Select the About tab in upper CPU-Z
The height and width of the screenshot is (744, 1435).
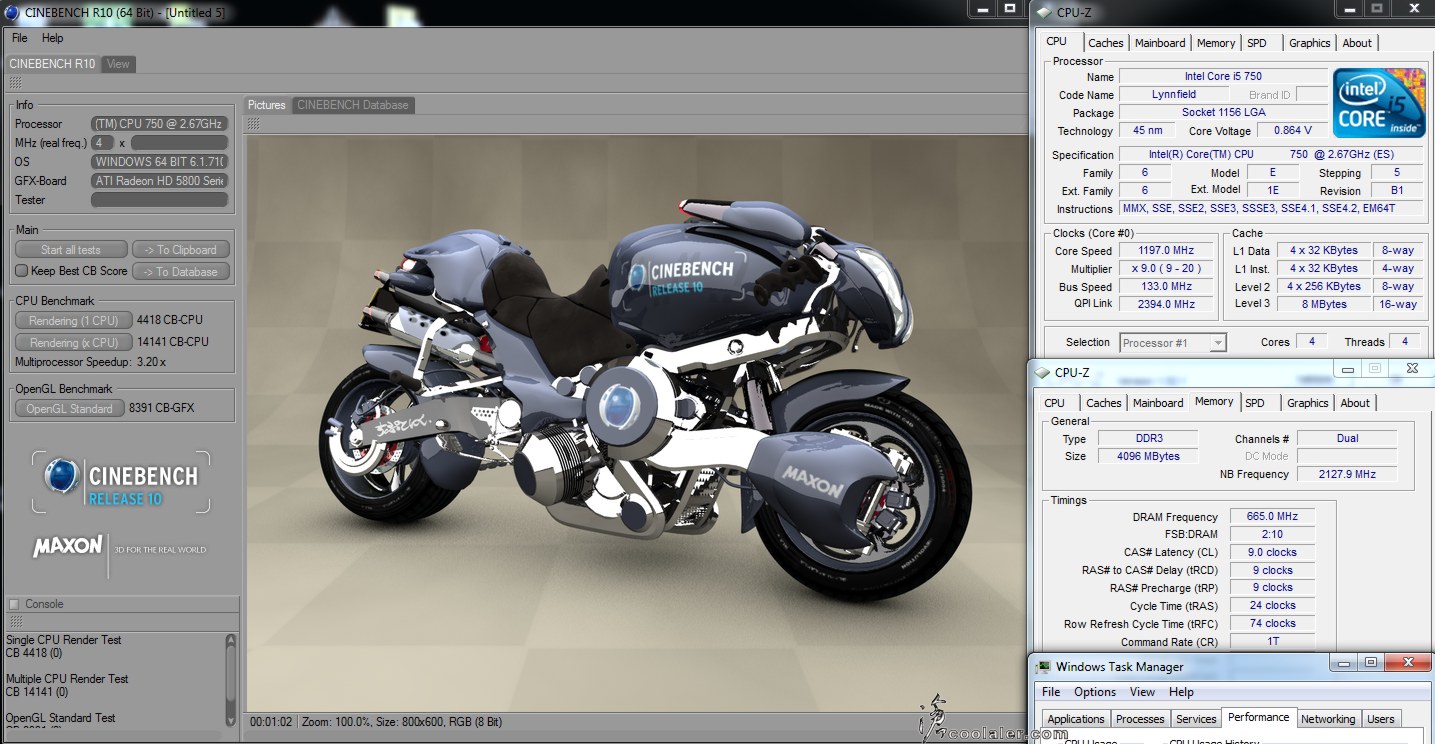(1357, 43)
